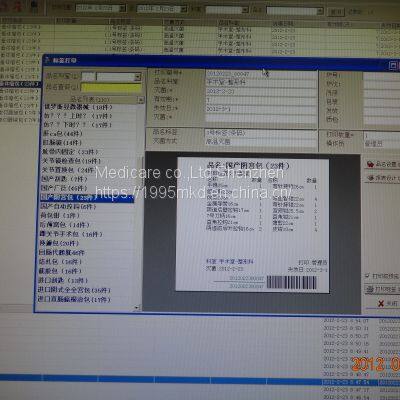Click the label print dialog title bar icon
Image resolution: width=400 pixels, height=400 pixels.
47,60
